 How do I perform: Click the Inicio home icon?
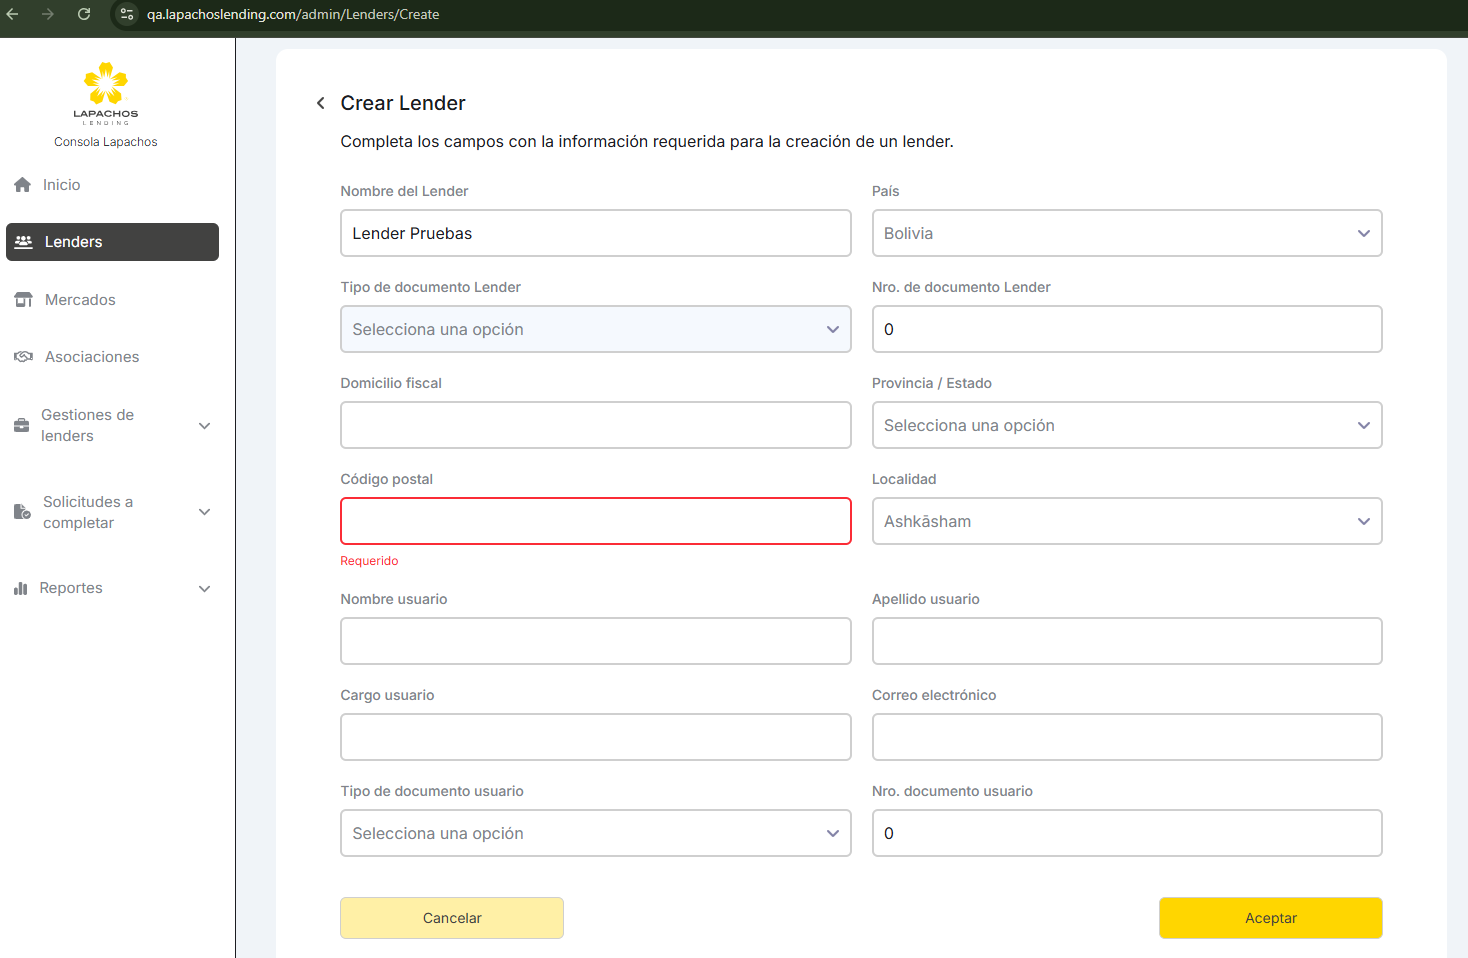tap(23, 185)
